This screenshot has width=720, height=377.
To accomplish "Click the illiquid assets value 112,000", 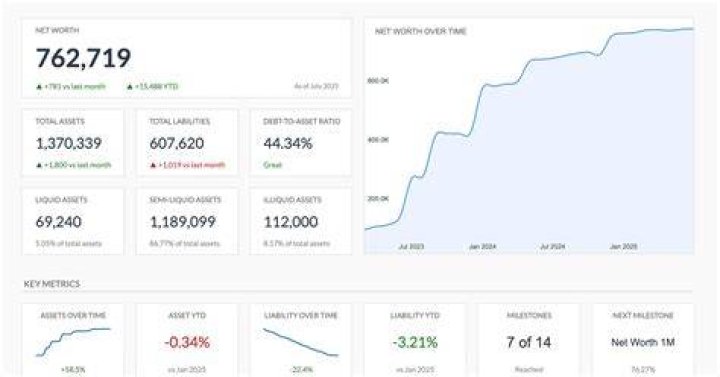I will pyautogui.click(x=291, y=222).
